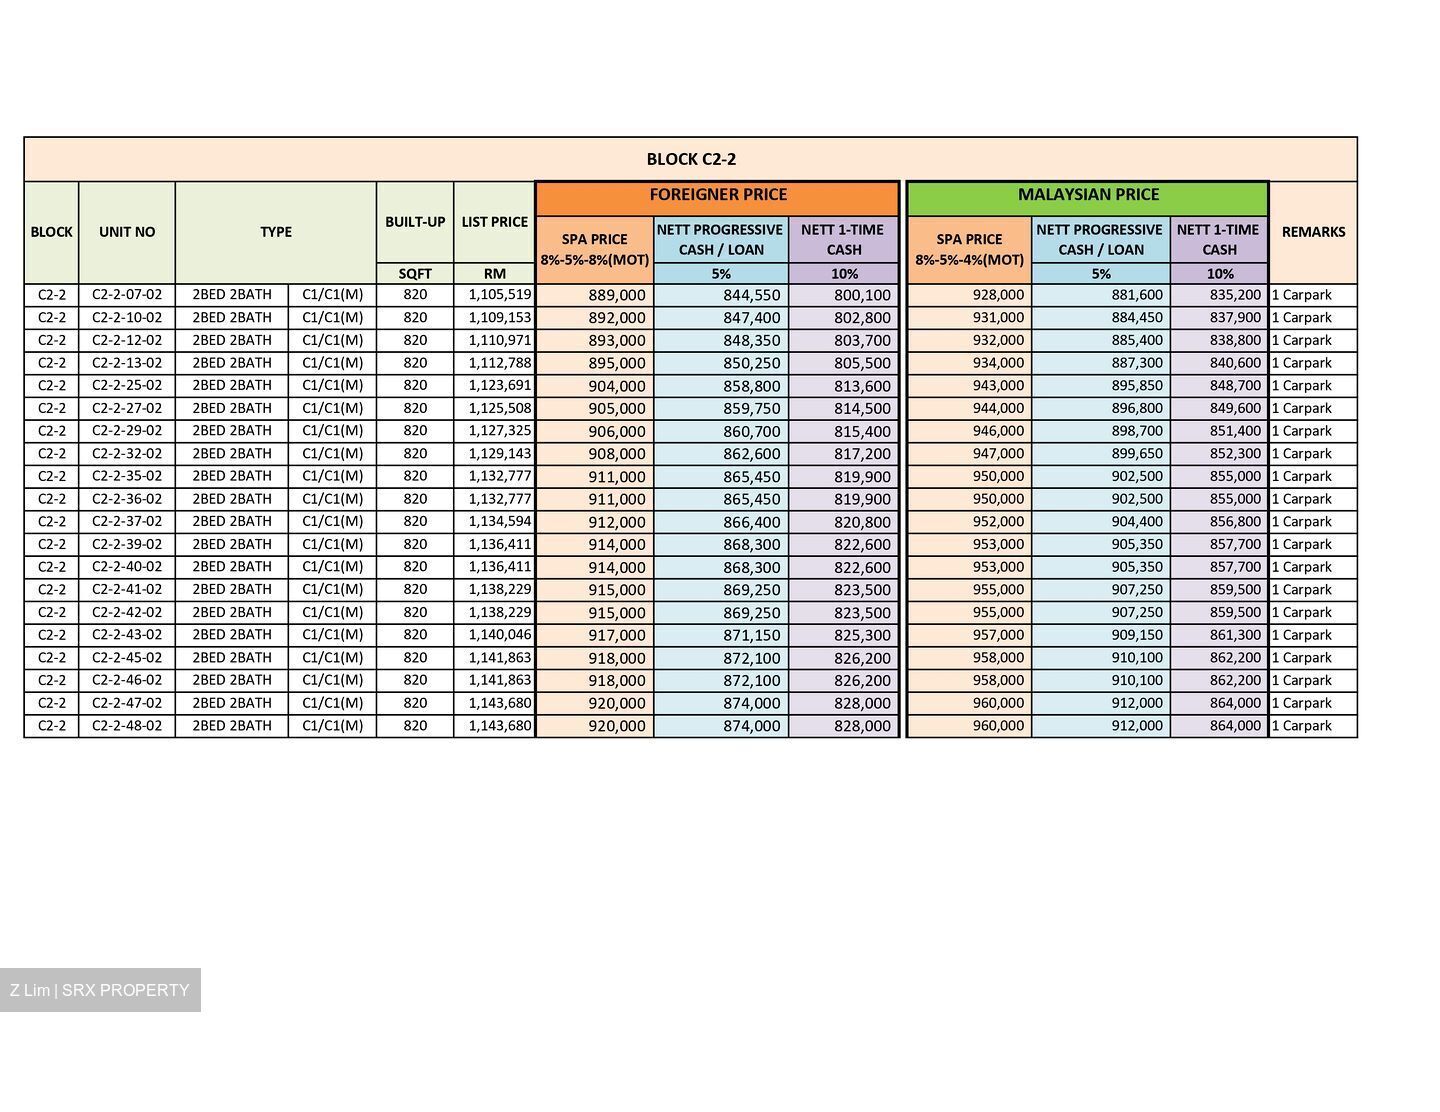Select unit number C2-2-47-02
The image size is (1440, 1112).
[x=127, y=703]
